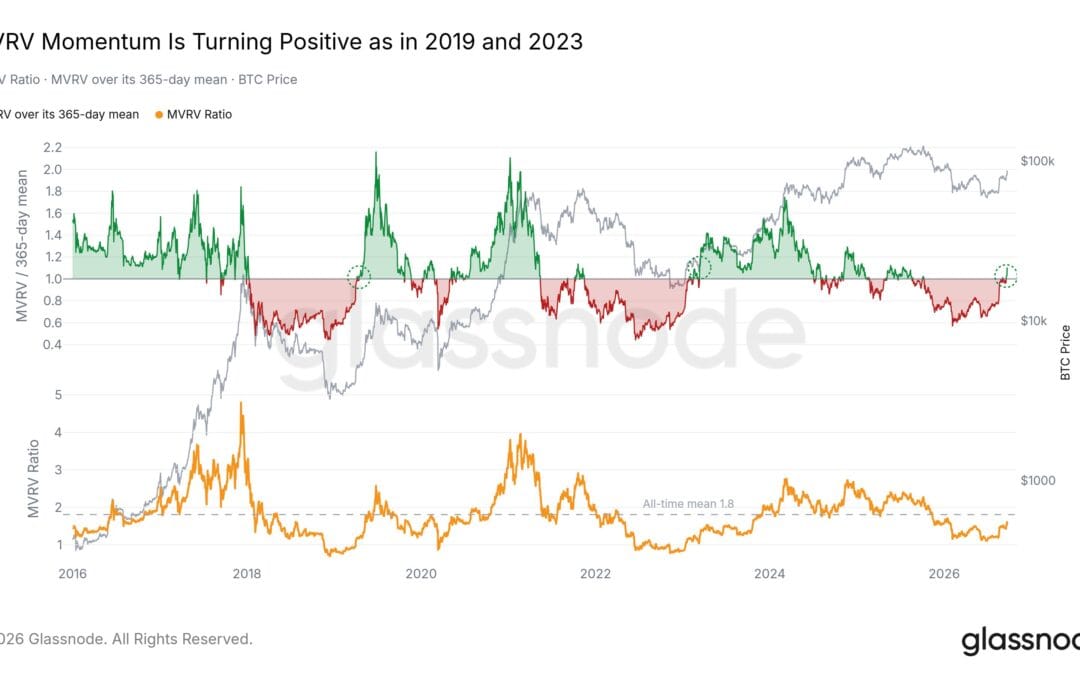Click the Glassnode All Rights Reserved text
The height and width of the screenshot is (675, 1080).
coord(126,639)
